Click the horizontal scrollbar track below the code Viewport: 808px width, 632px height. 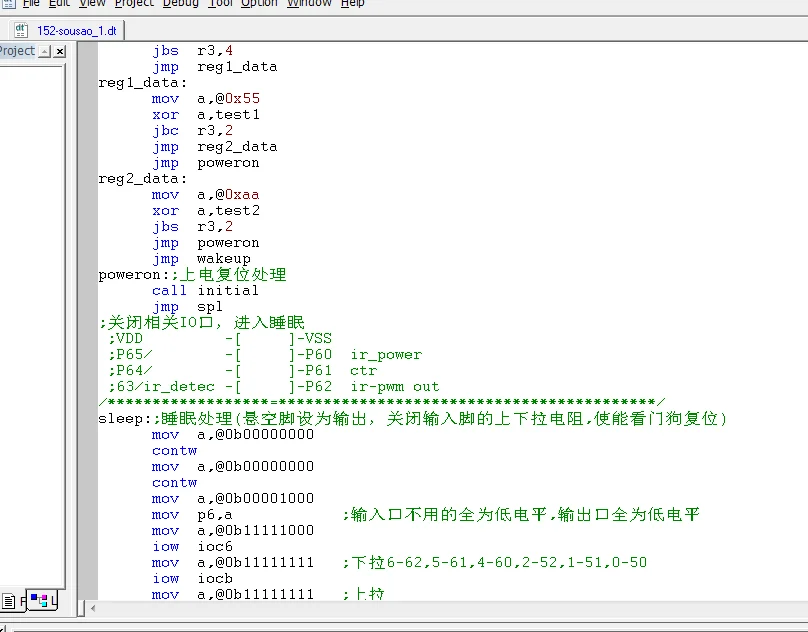click(x=450, y=608)
